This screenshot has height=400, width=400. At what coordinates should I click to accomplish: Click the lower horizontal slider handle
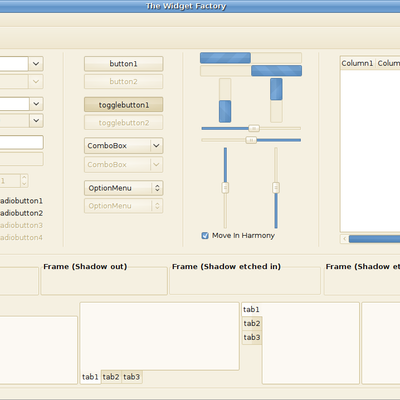(x=251, y=140)
